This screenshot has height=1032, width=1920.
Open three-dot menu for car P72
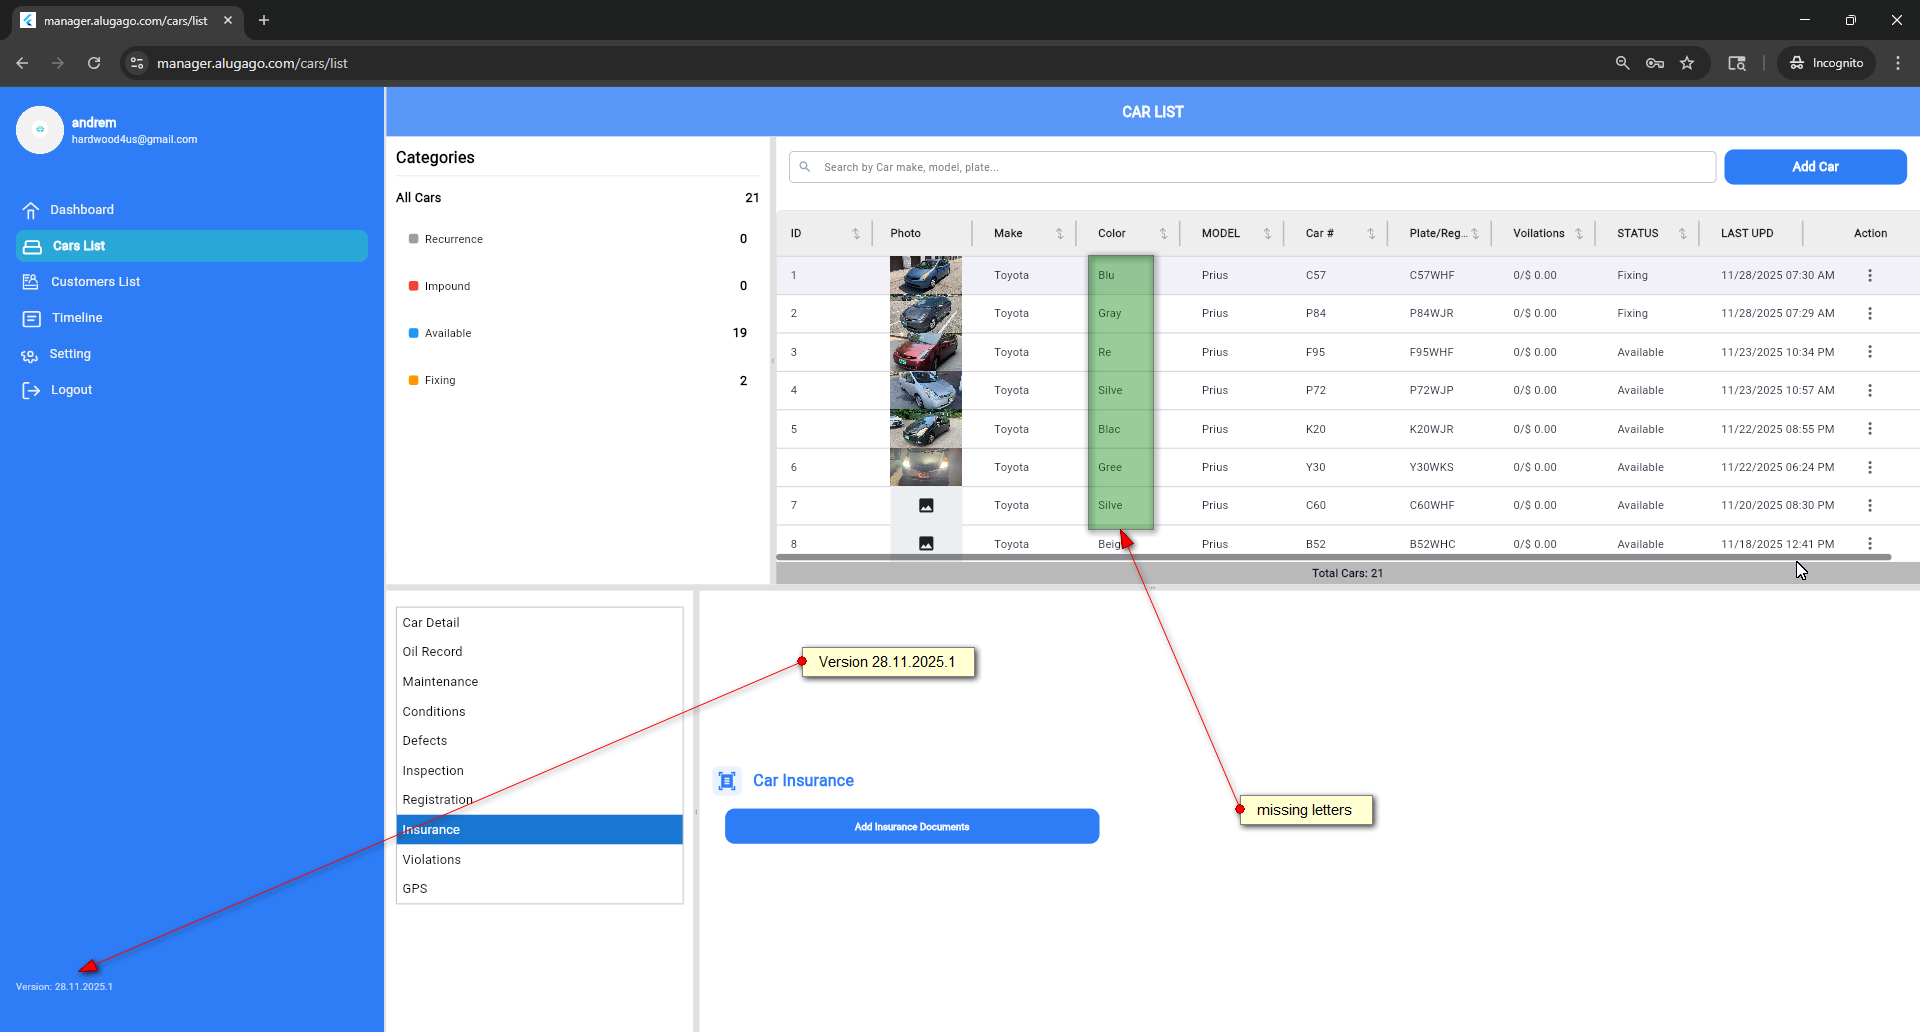tap(1869, 391)
